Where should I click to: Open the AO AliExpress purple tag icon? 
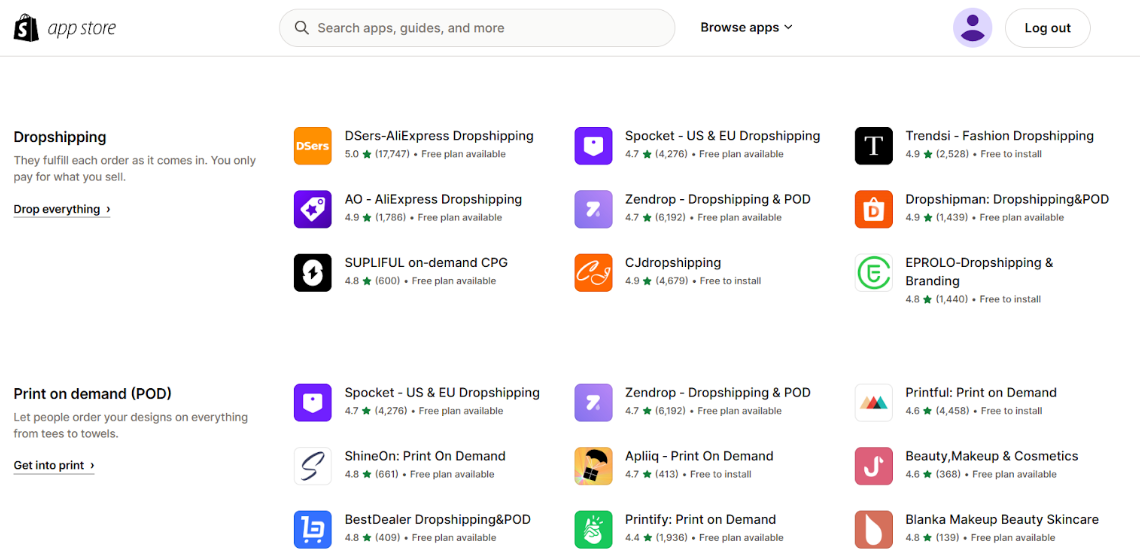pos(313,209)
